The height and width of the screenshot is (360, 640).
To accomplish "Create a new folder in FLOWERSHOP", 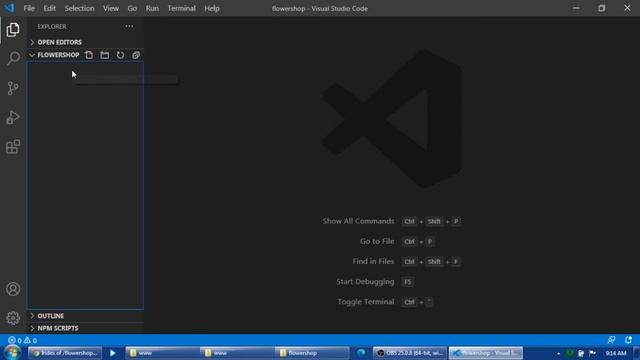I will click(104, 55).
